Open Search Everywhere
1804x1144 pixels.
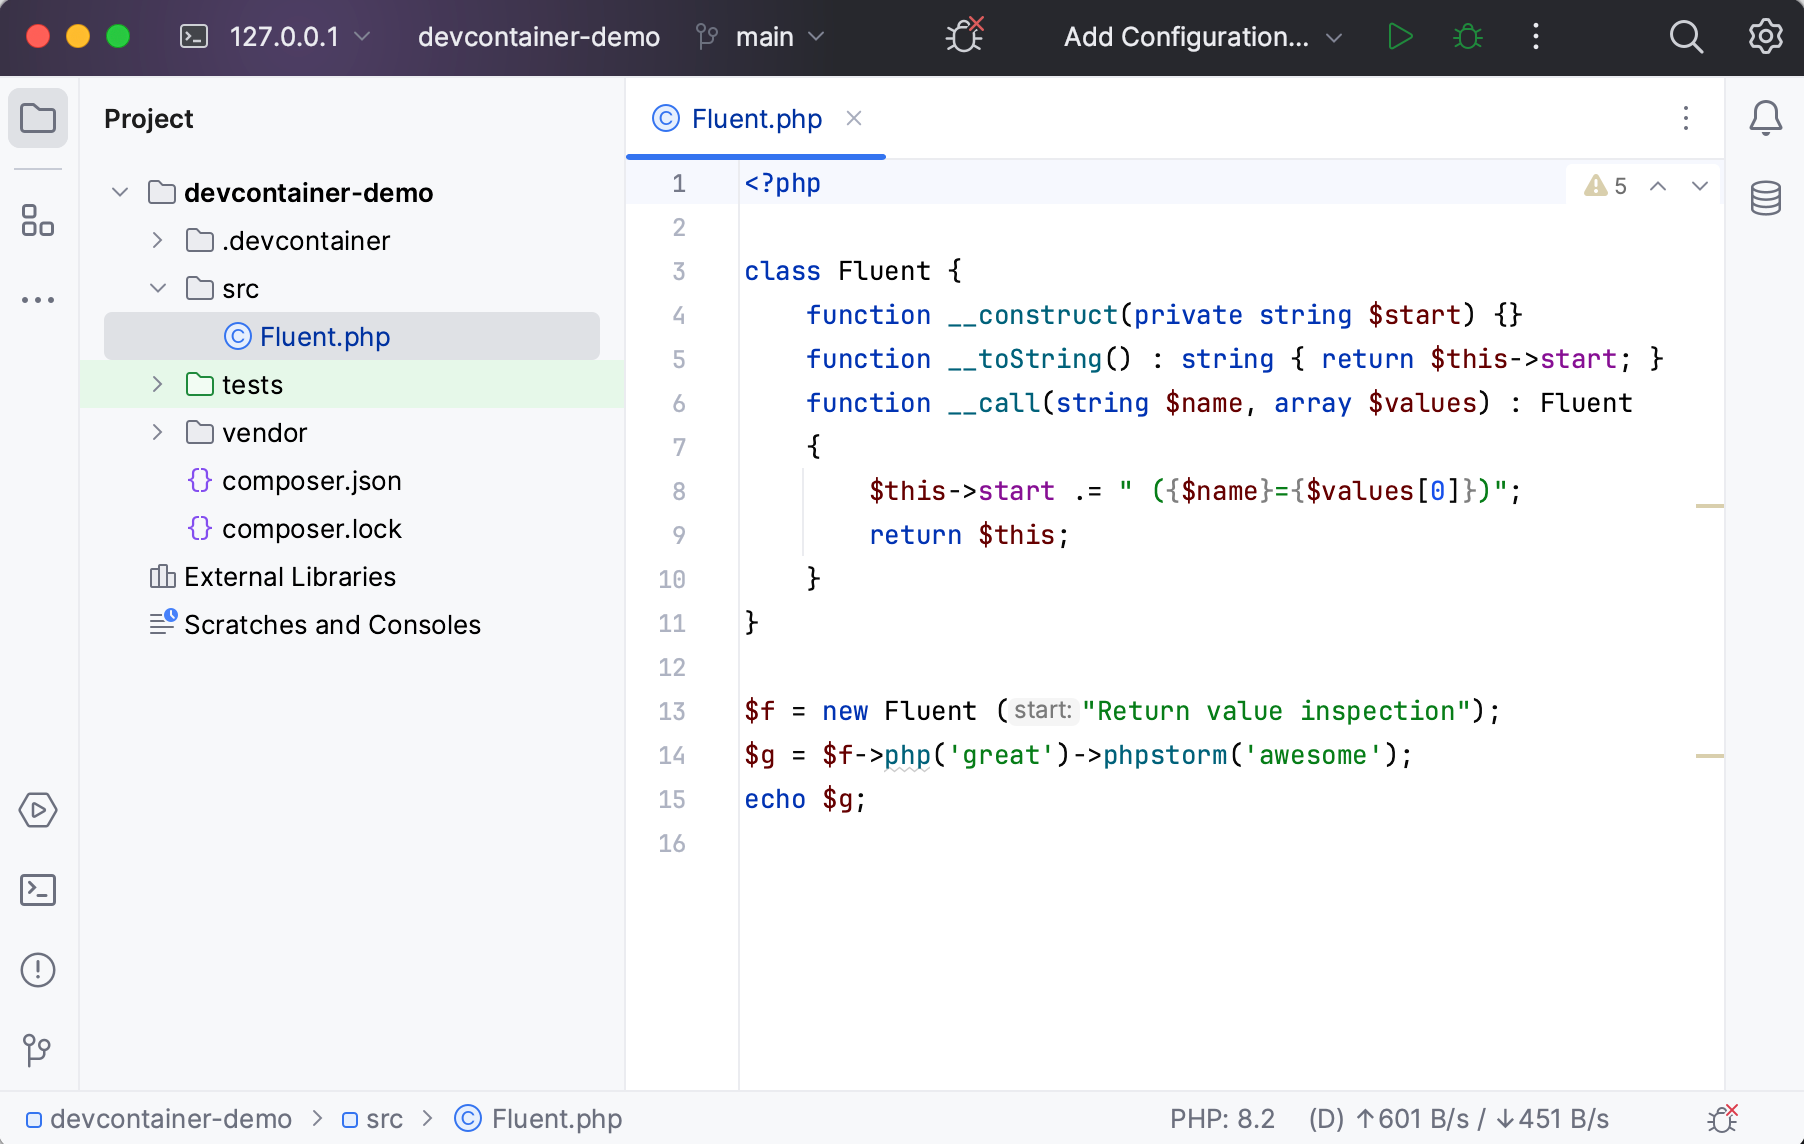pyautogui.click(x=1686, y=37)
